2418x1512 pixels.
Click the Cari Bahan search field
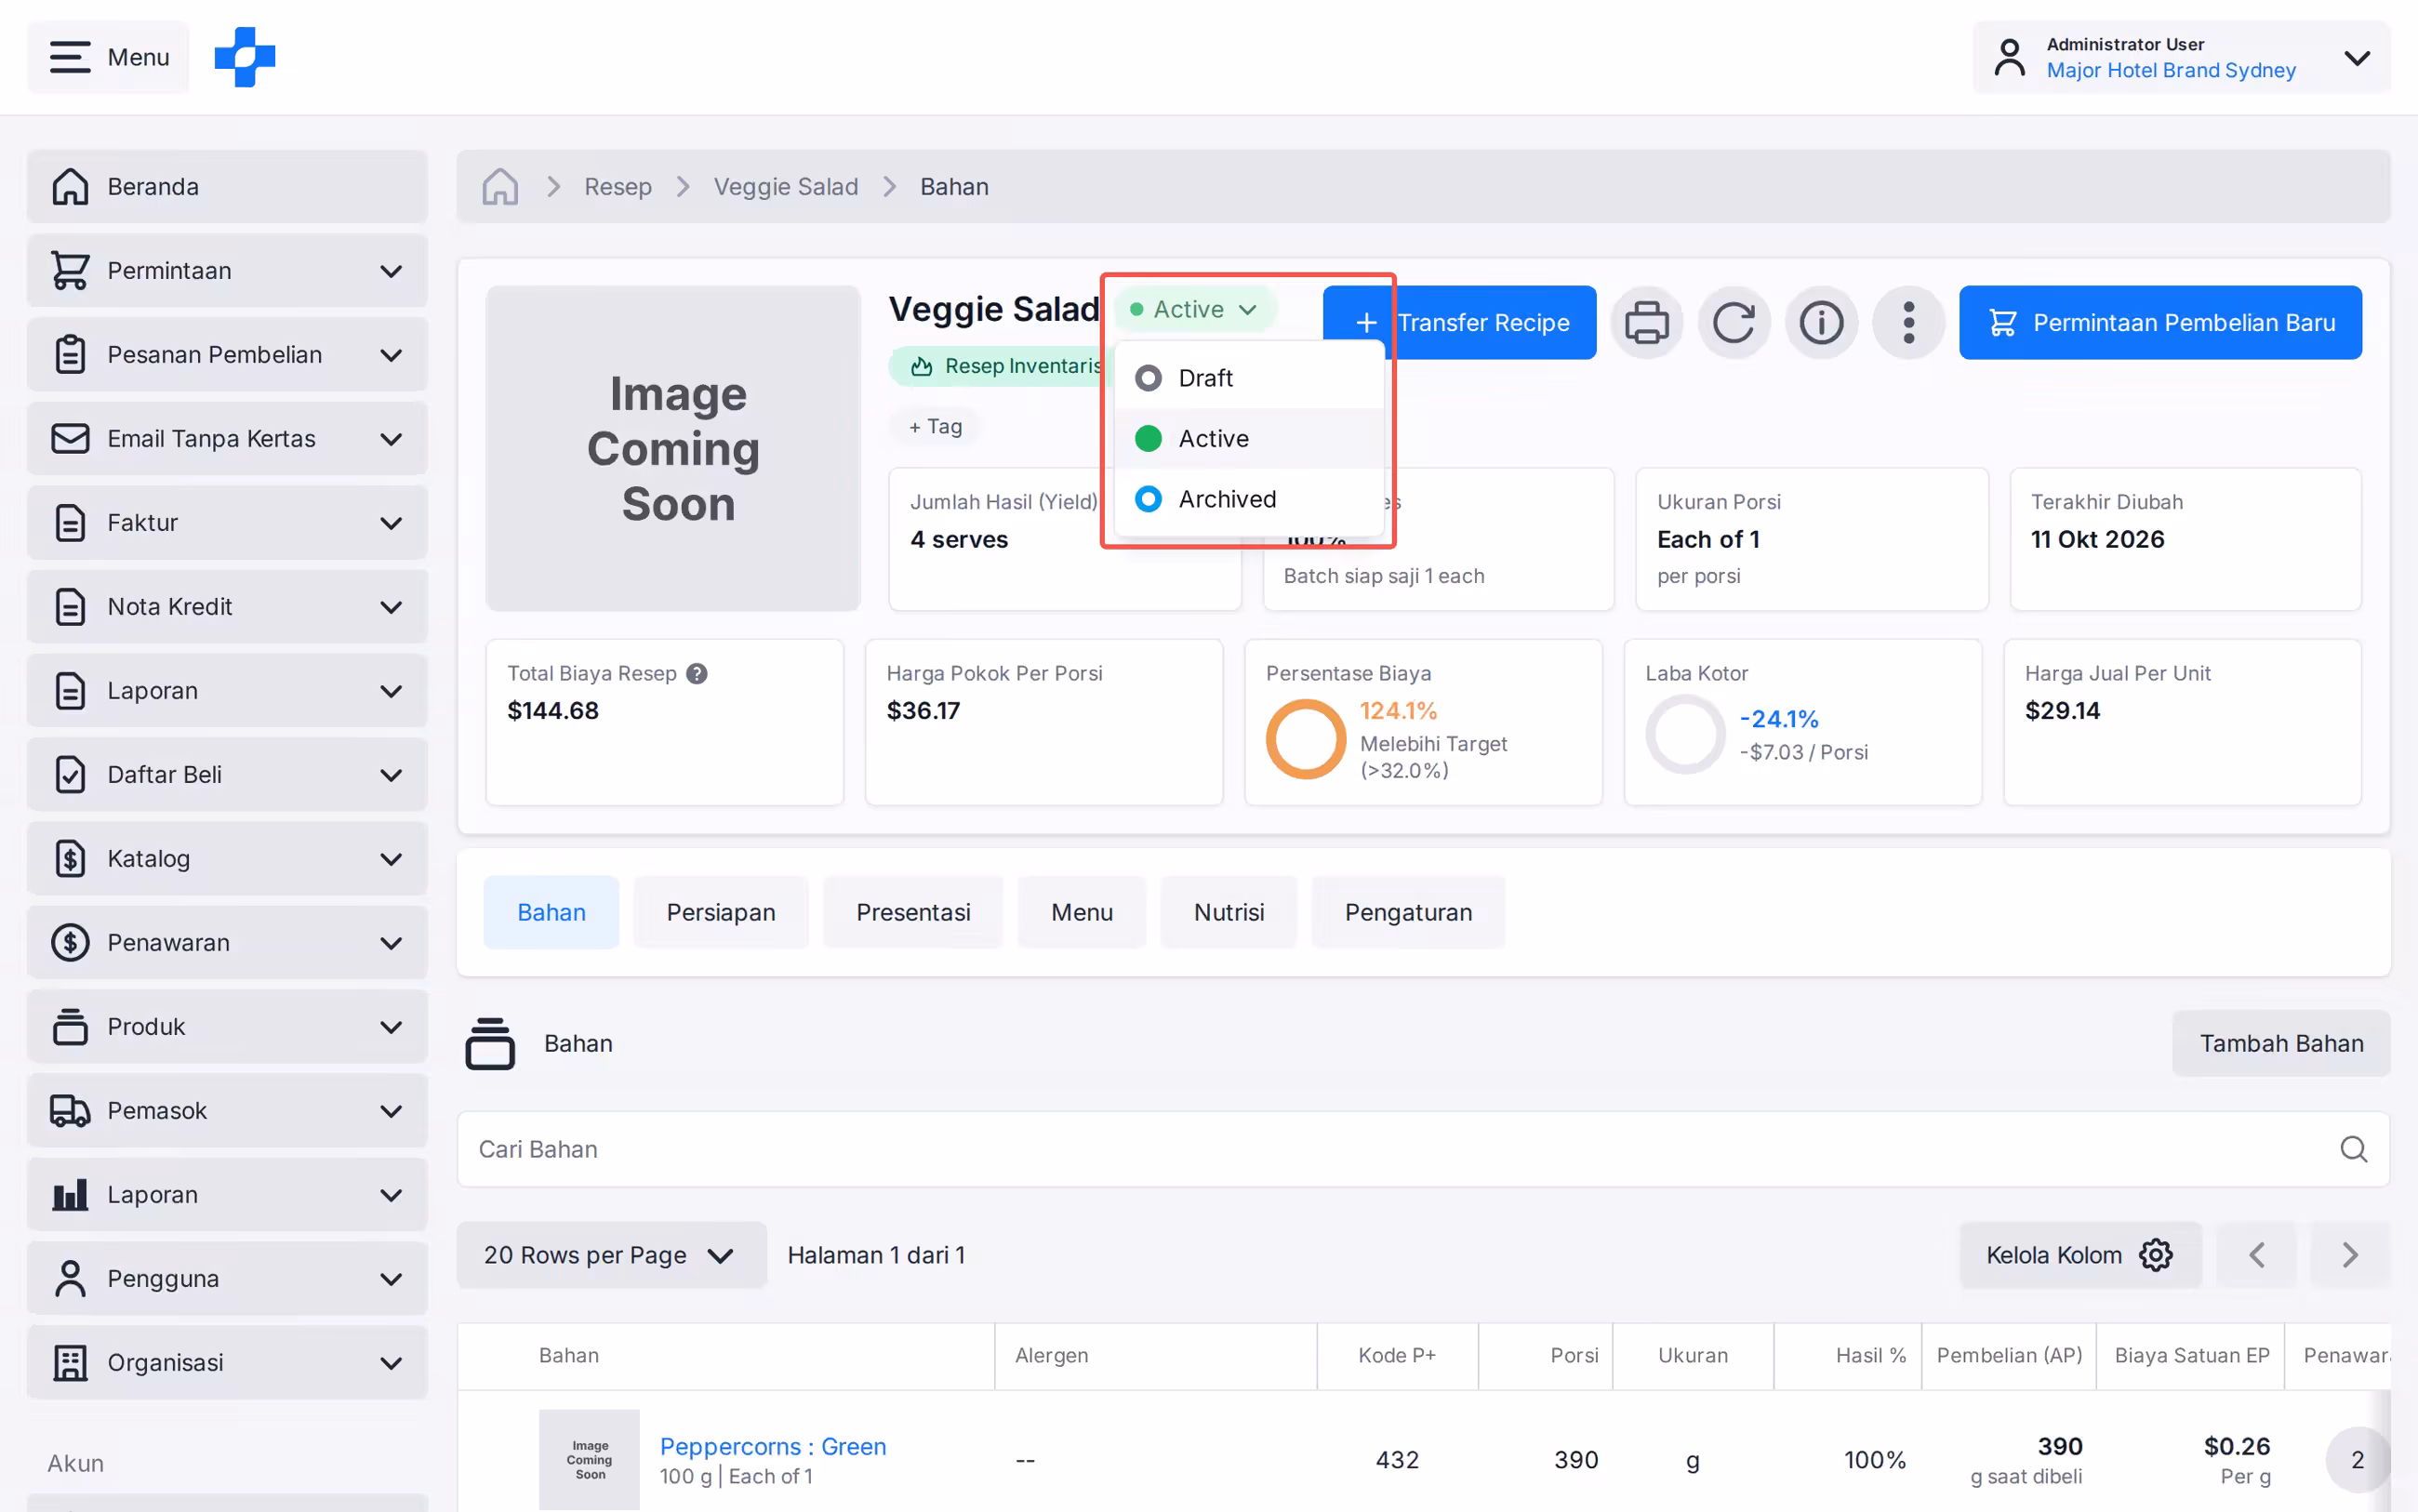(x=1423, y=1149)
